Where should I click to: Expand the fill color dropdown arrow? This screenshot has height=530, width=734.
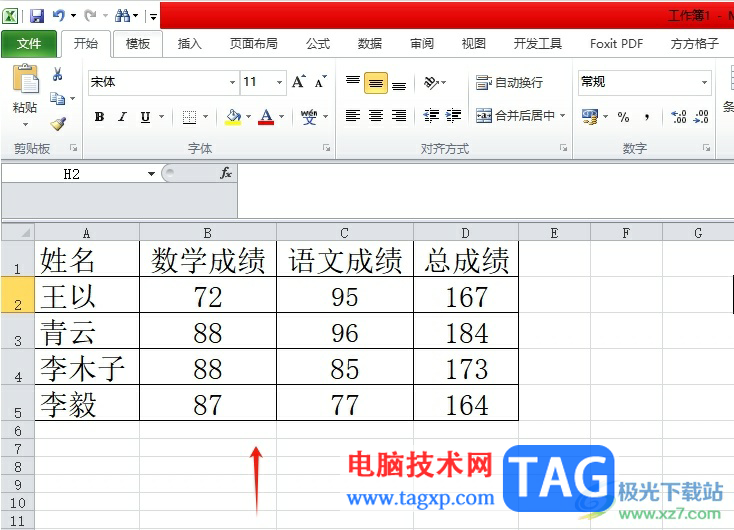pyautogui.click(x=249, y=117)
